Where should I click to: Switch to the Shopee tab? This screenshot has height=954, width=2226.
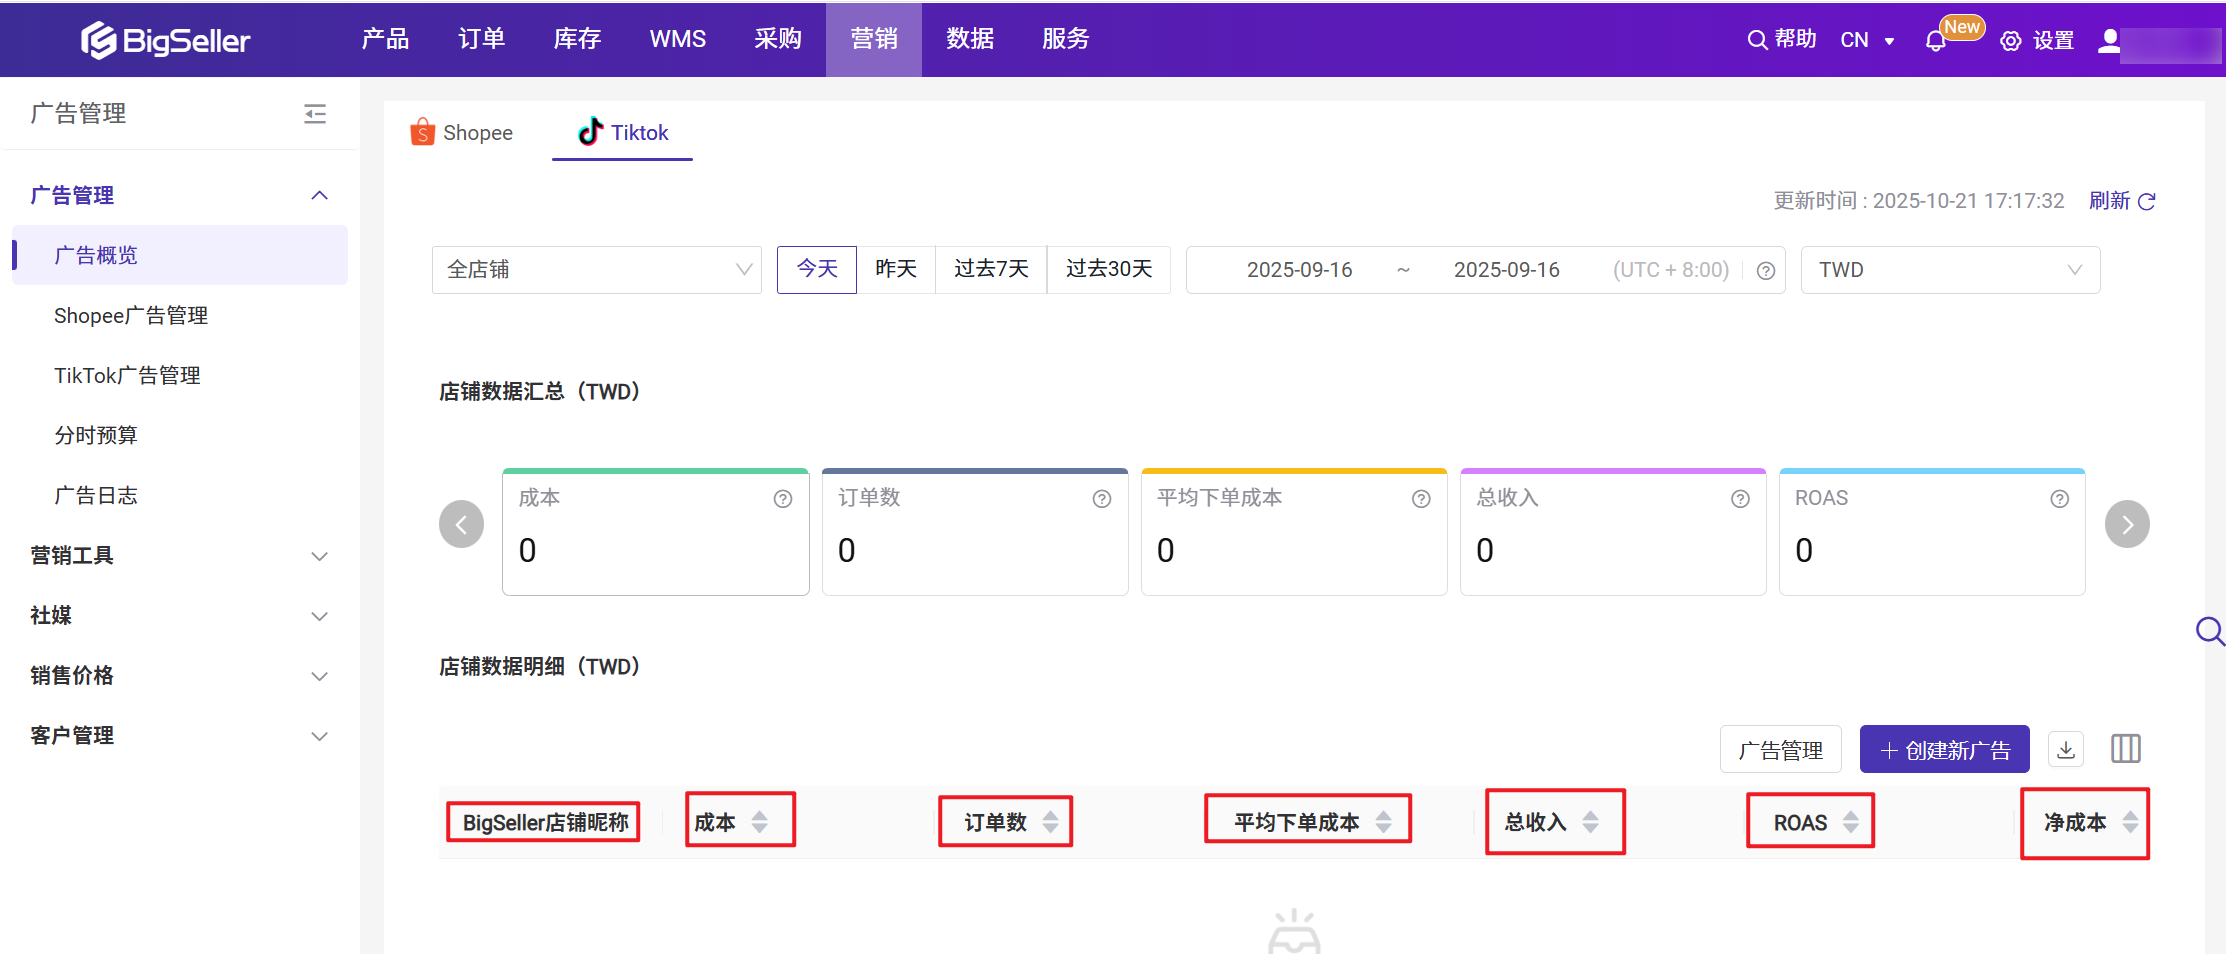click(462, 133)
